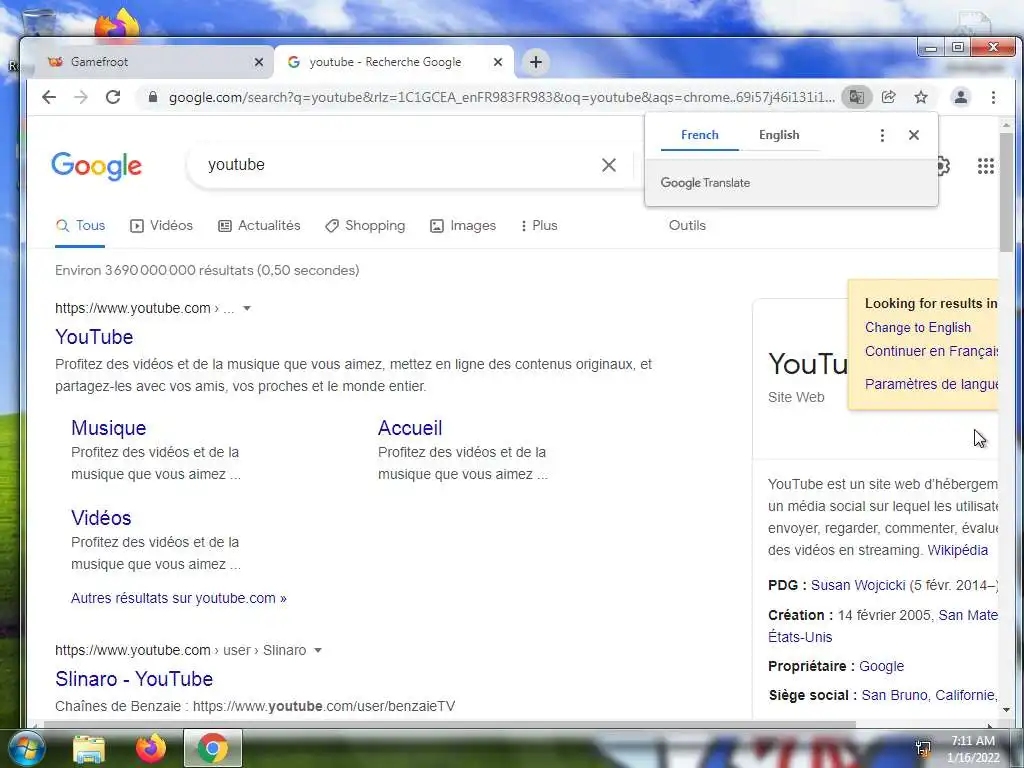
Task: Close the Google Translate popup
Action: click(914, 135)
